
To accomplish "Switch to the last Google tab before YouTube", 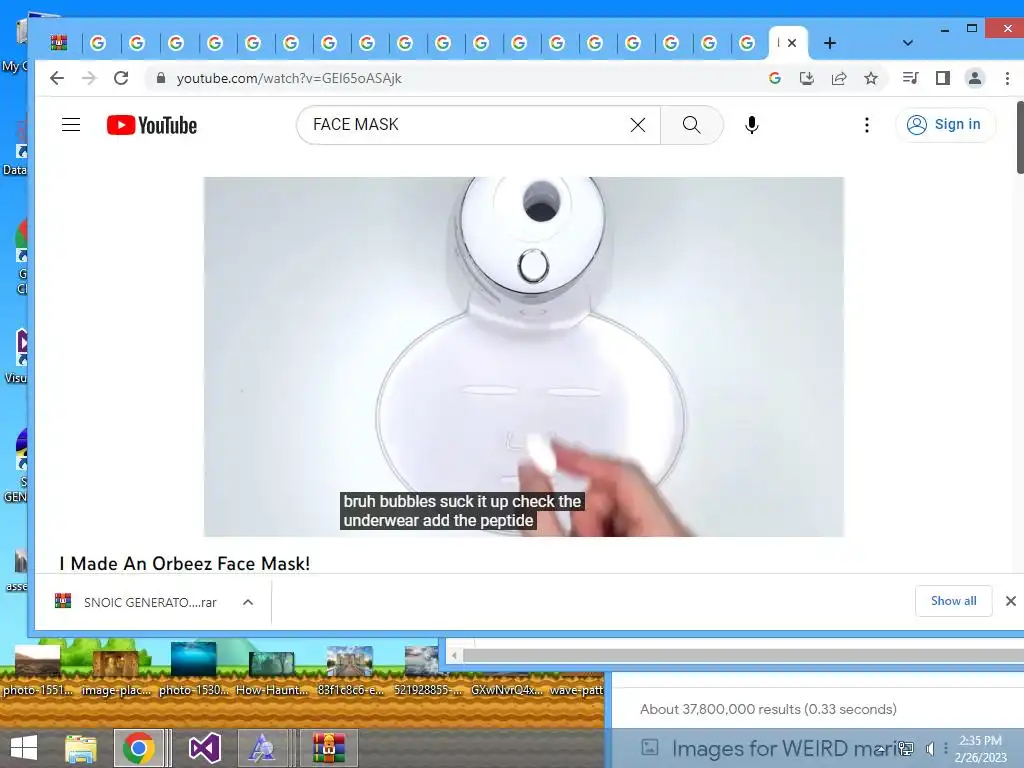I will 746,43.
